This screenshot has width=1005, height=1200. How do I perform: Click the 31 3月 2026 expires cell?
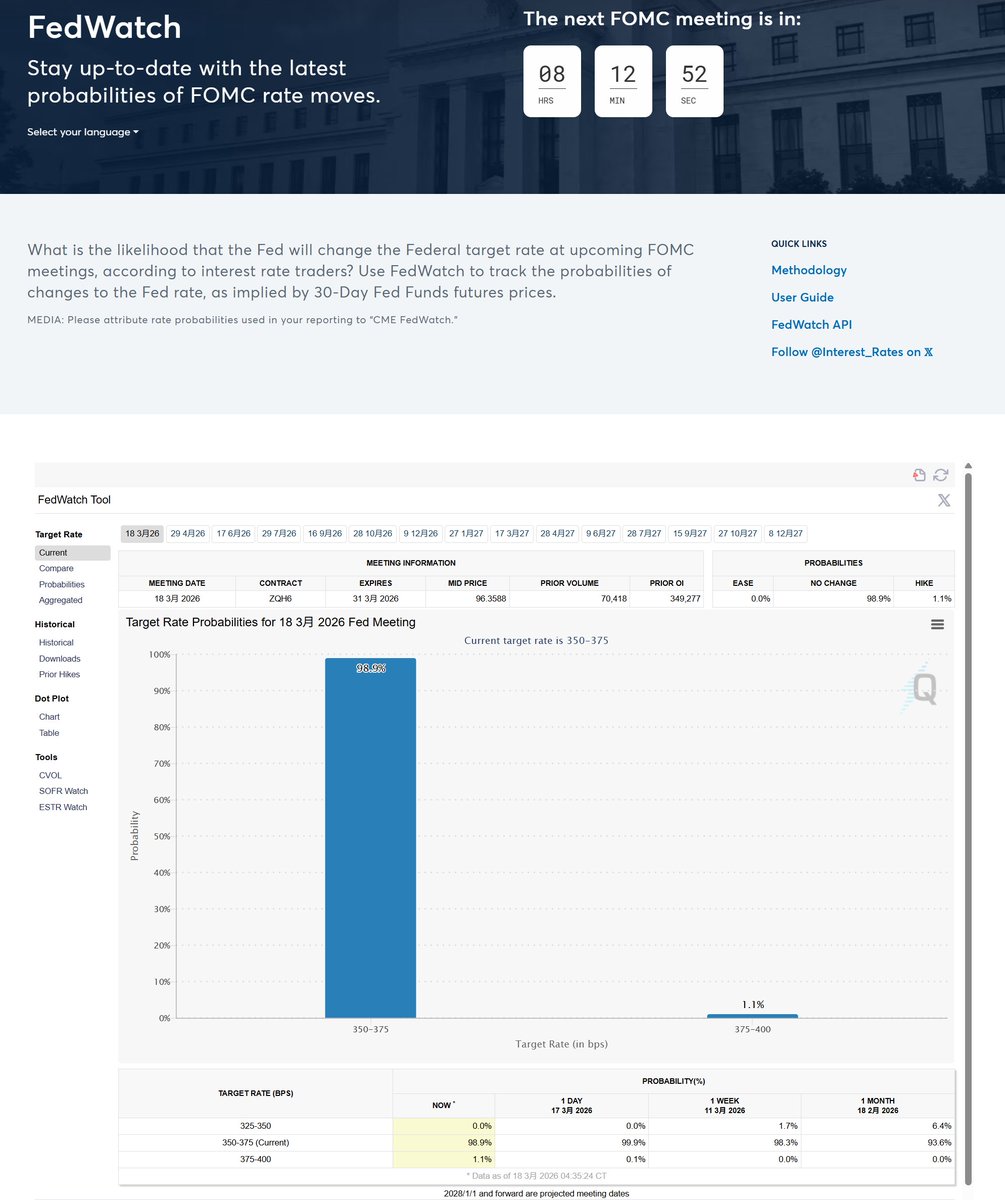pos(374,598)
